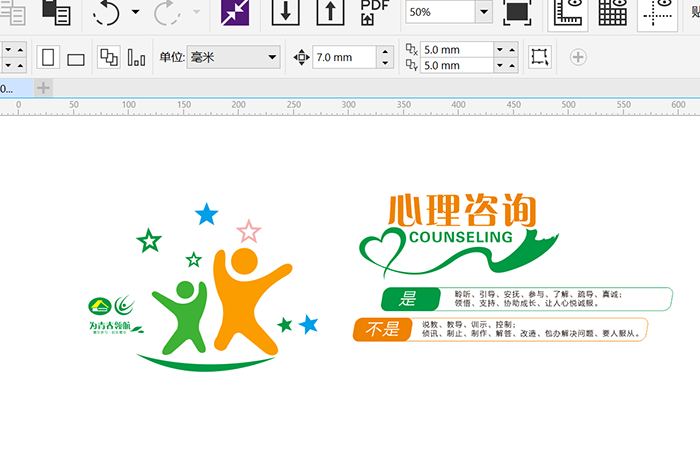Image resolution: width=700 pixels, height=452 pixels.
Task: Select the solid blue star above the figures
Action: (207, 214)
